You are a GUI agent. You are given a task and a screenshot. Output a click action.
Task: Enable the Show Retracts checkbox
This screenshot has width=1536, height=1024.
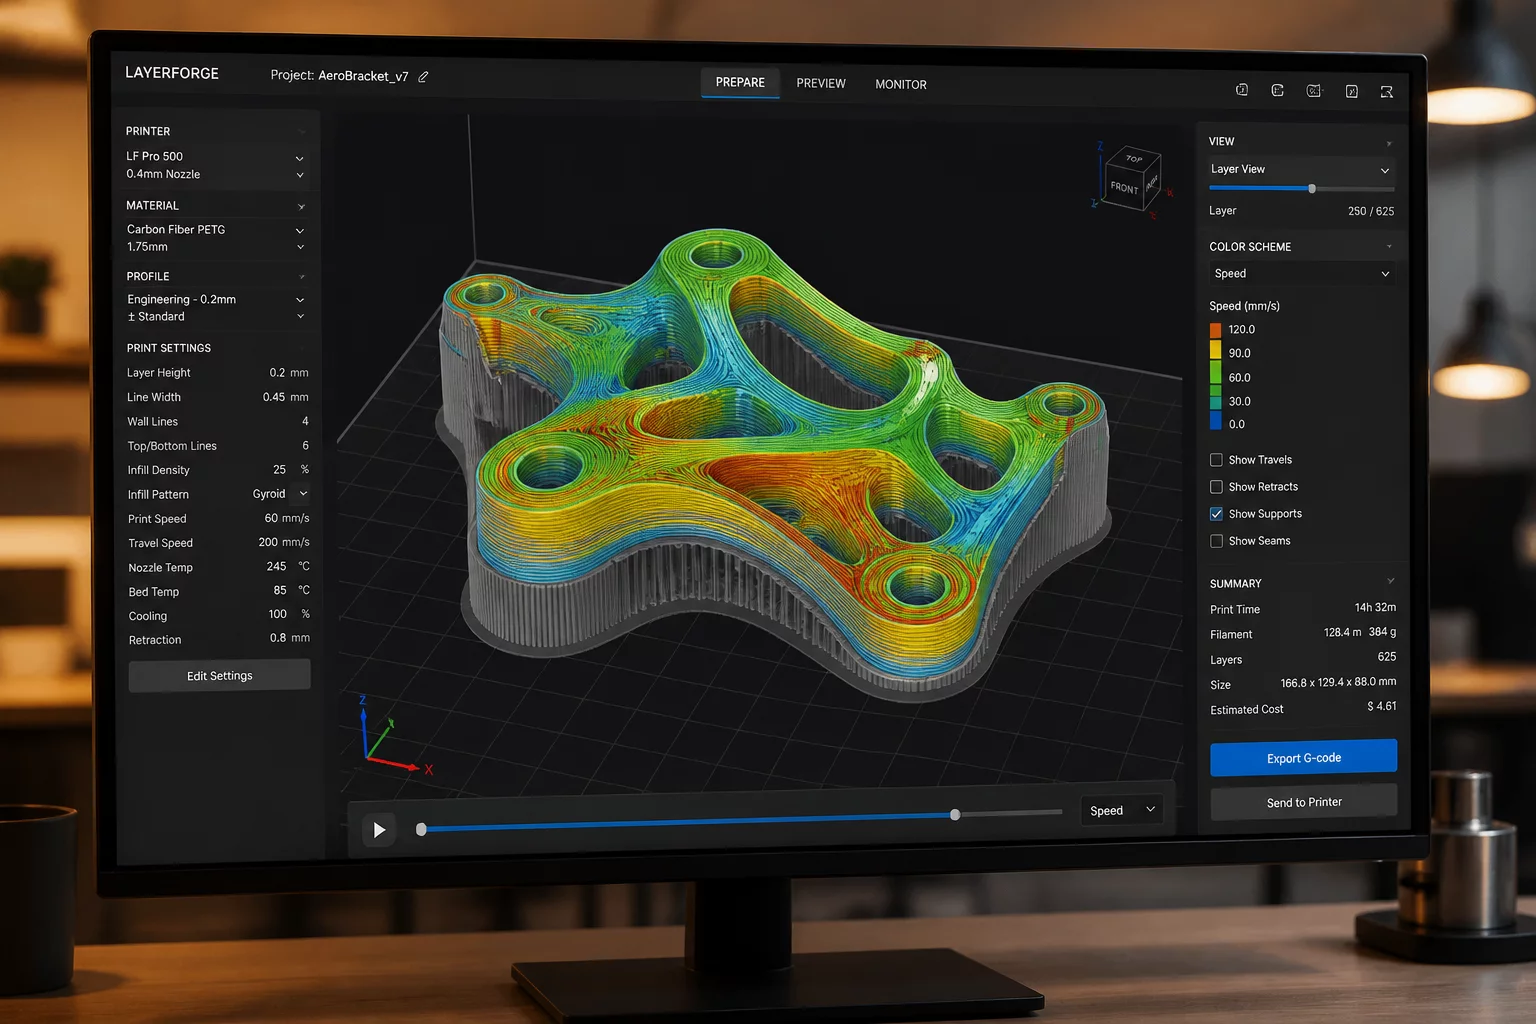tap(1216, 487)
